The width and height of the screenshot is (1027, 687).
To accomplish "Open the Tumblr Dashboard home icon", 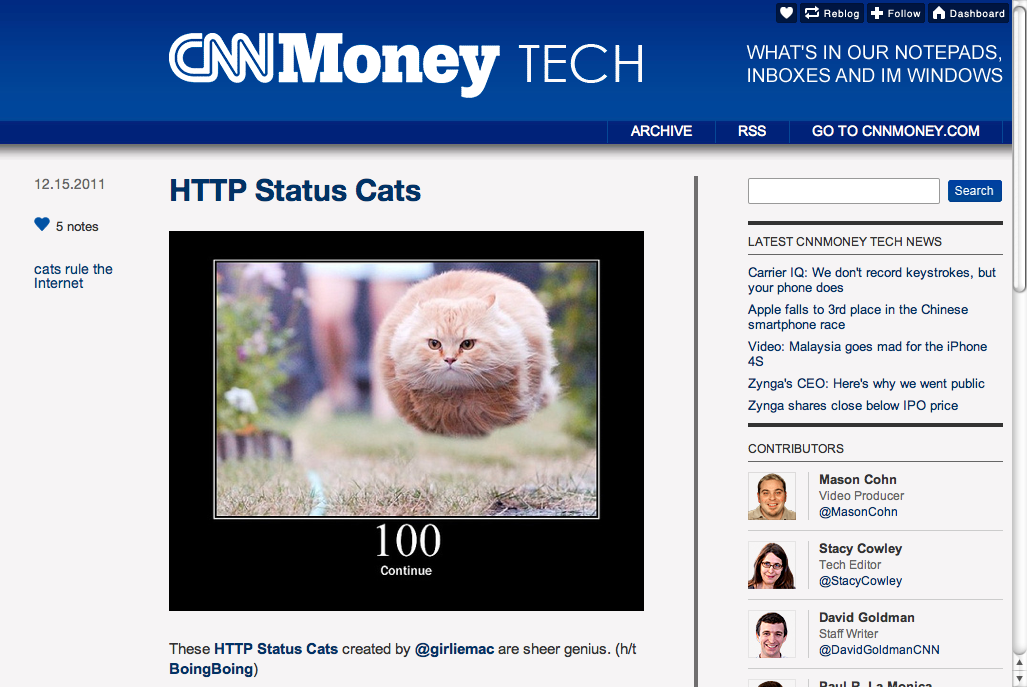I will tap(968, 13).
